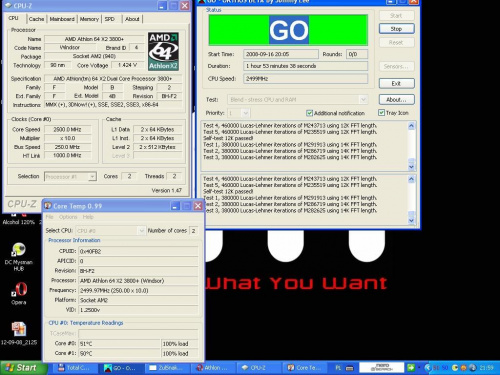Image resolution: width=500 pixels, height=375 pixels.
Task: Click the Stop button in ORTHOS
Action: (397, 29)
